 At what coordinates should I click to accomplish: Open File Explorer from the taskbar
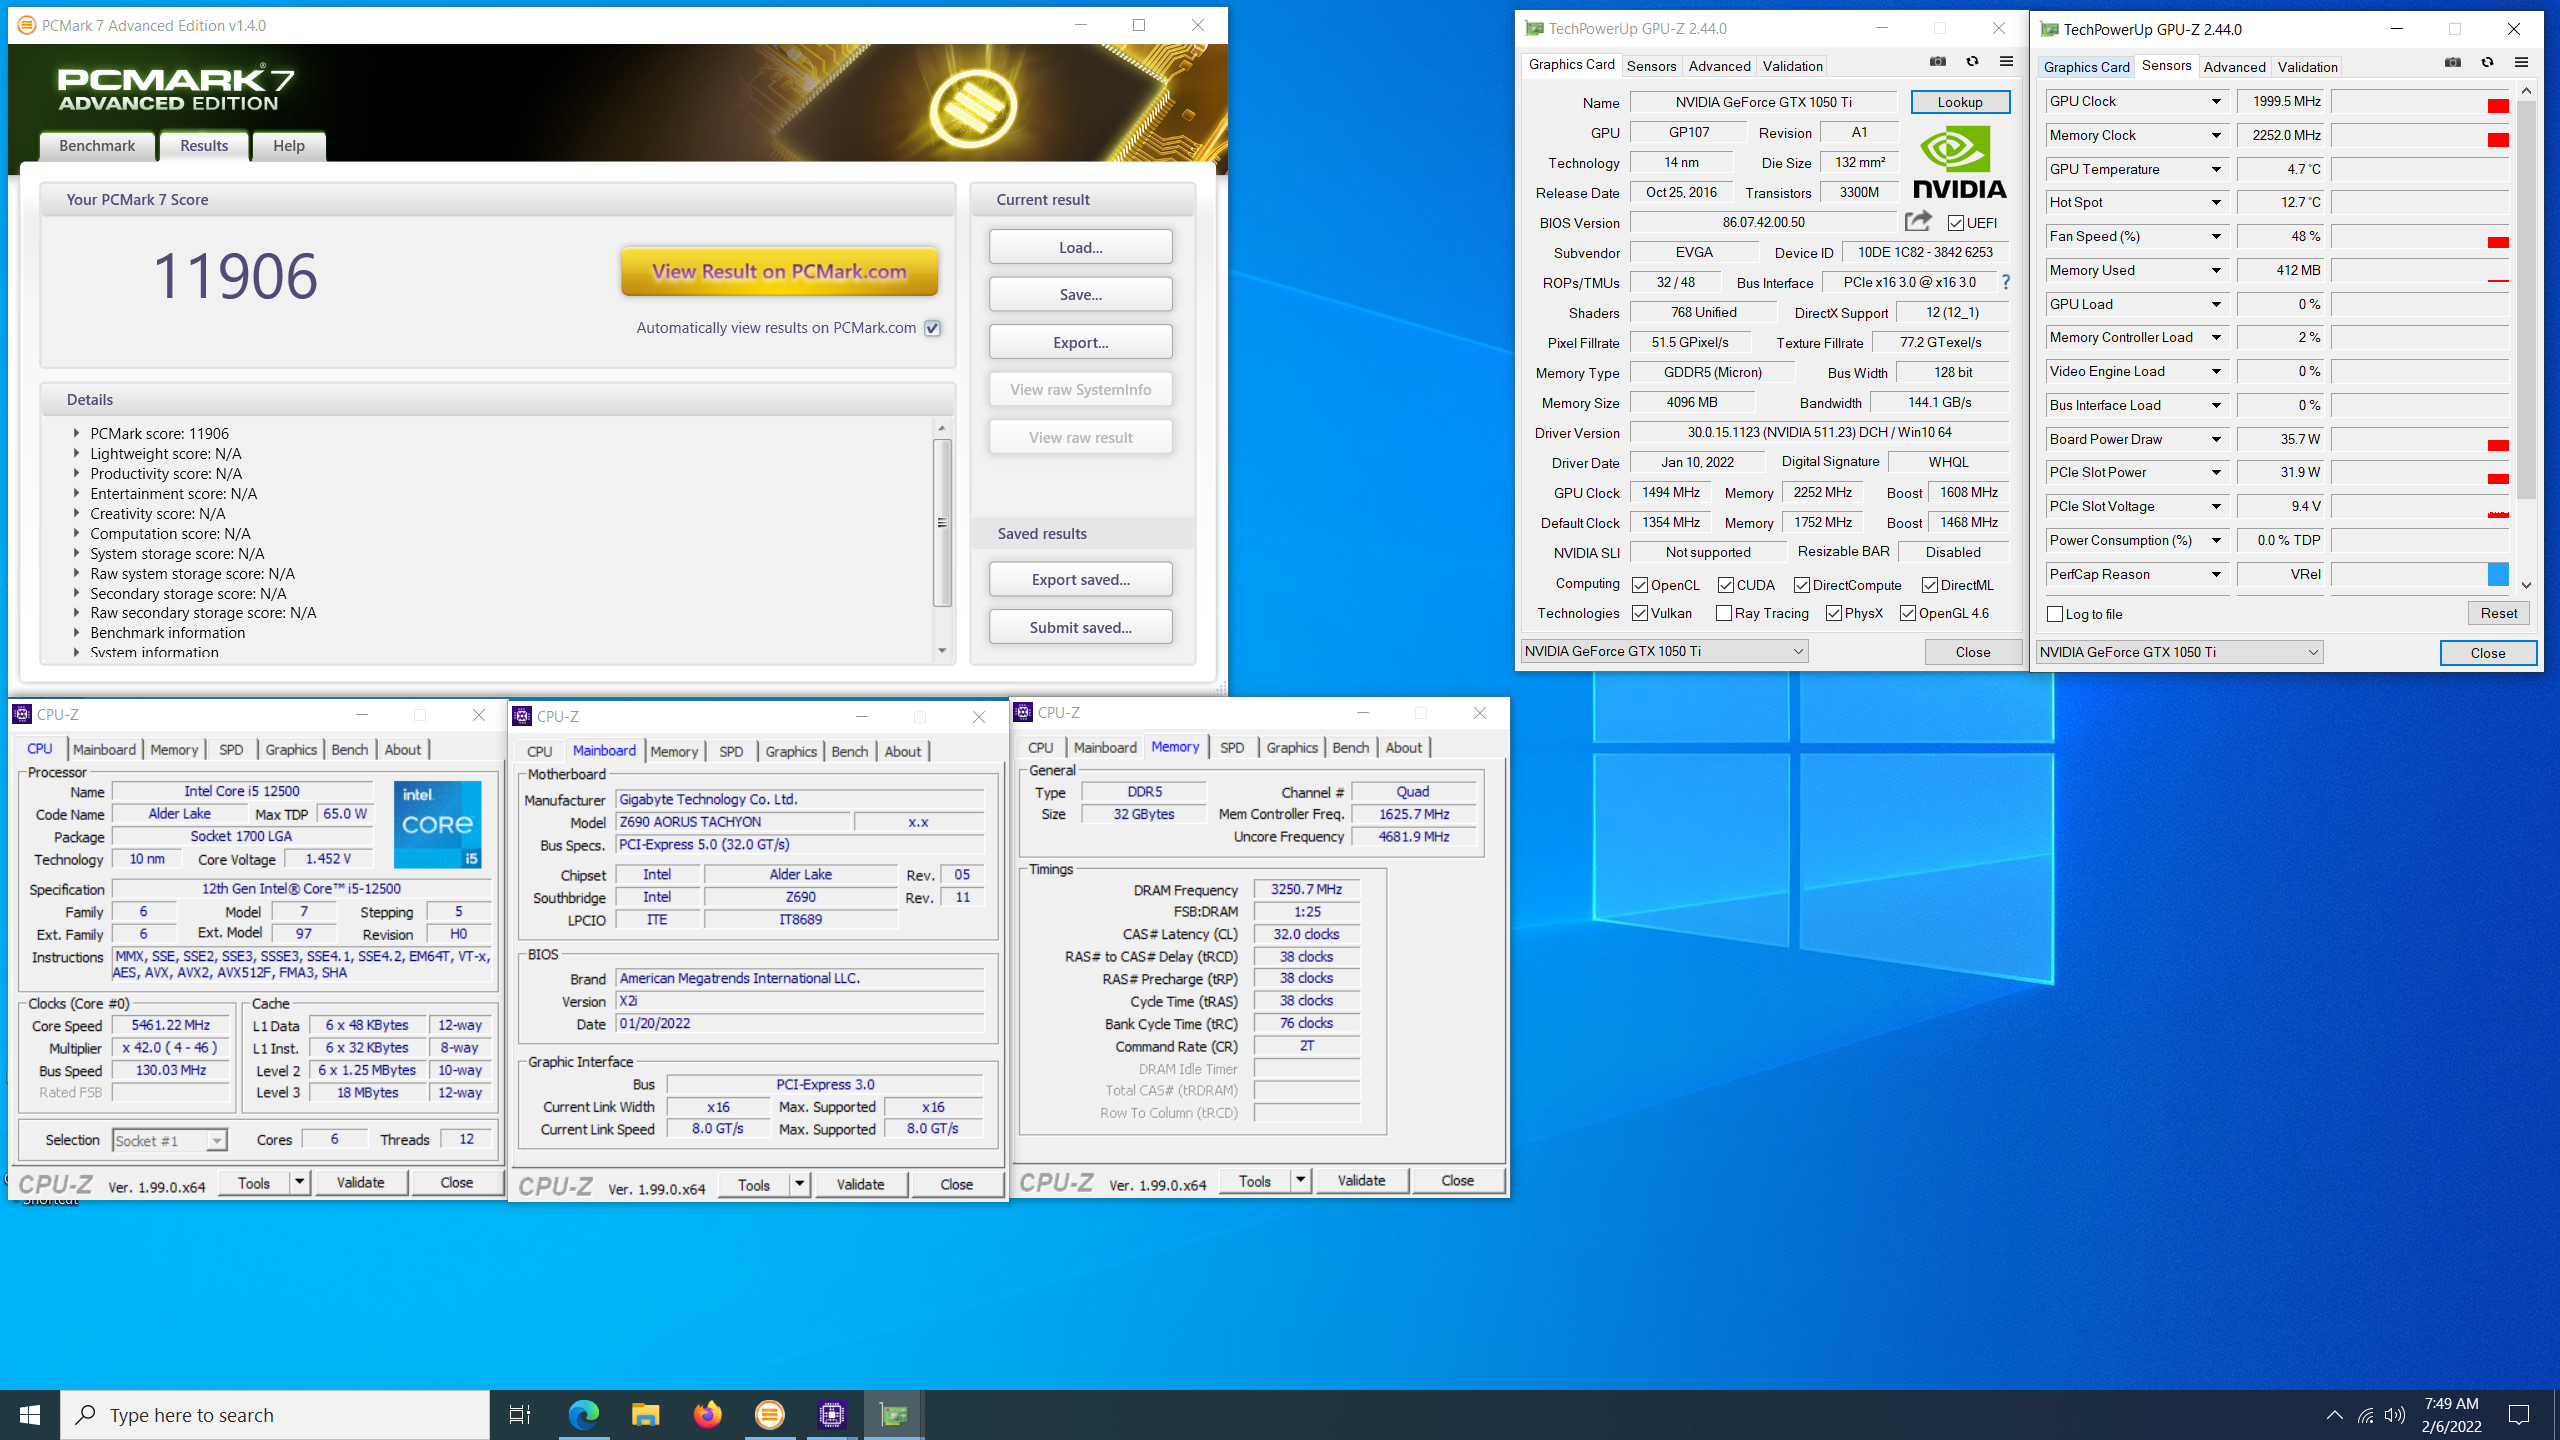tap(645, 1415)
